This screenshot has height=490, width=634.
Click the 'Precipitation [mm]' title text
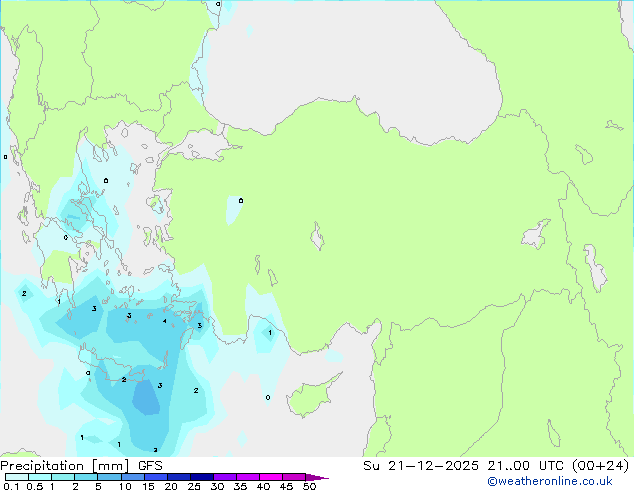tap(65, 466)
